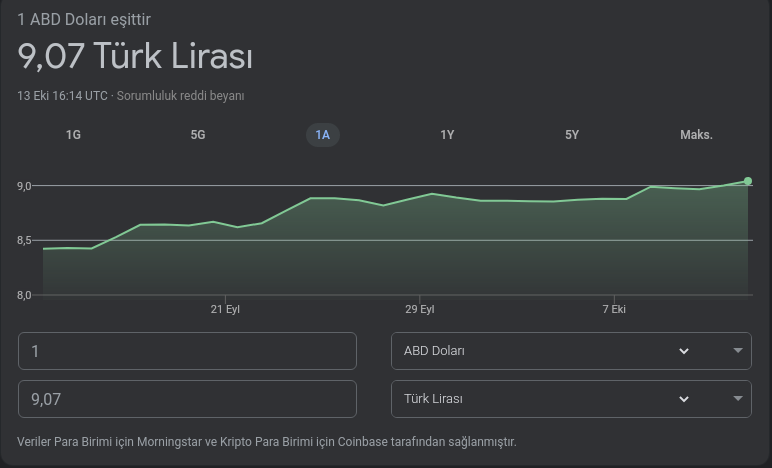The image size is (772, 468).
Task: Select the highlighted 1A range tab
Action: tap(322, 135)
